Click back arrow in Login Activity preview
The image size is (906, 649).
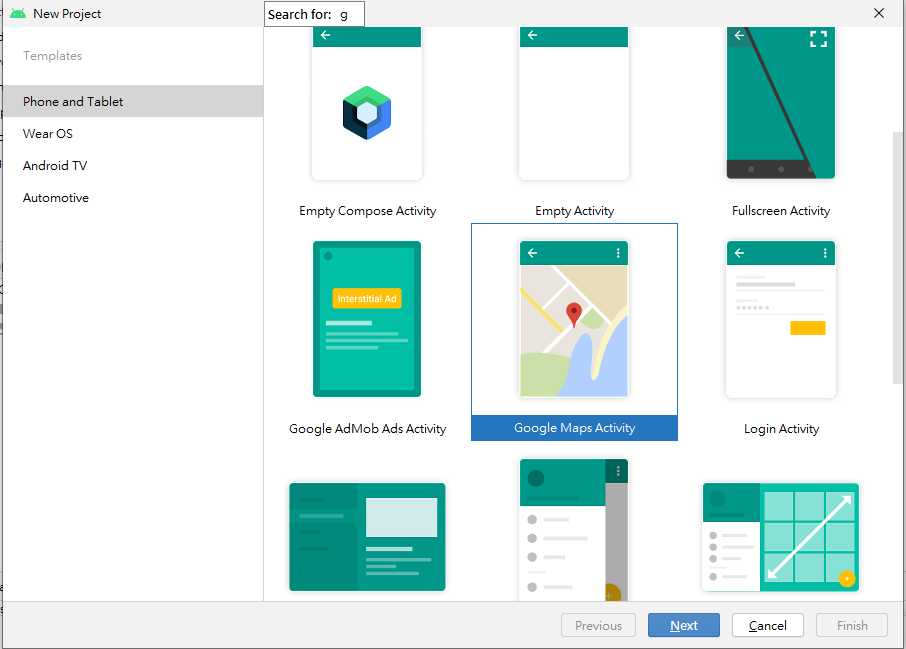(x=740, y=253)
